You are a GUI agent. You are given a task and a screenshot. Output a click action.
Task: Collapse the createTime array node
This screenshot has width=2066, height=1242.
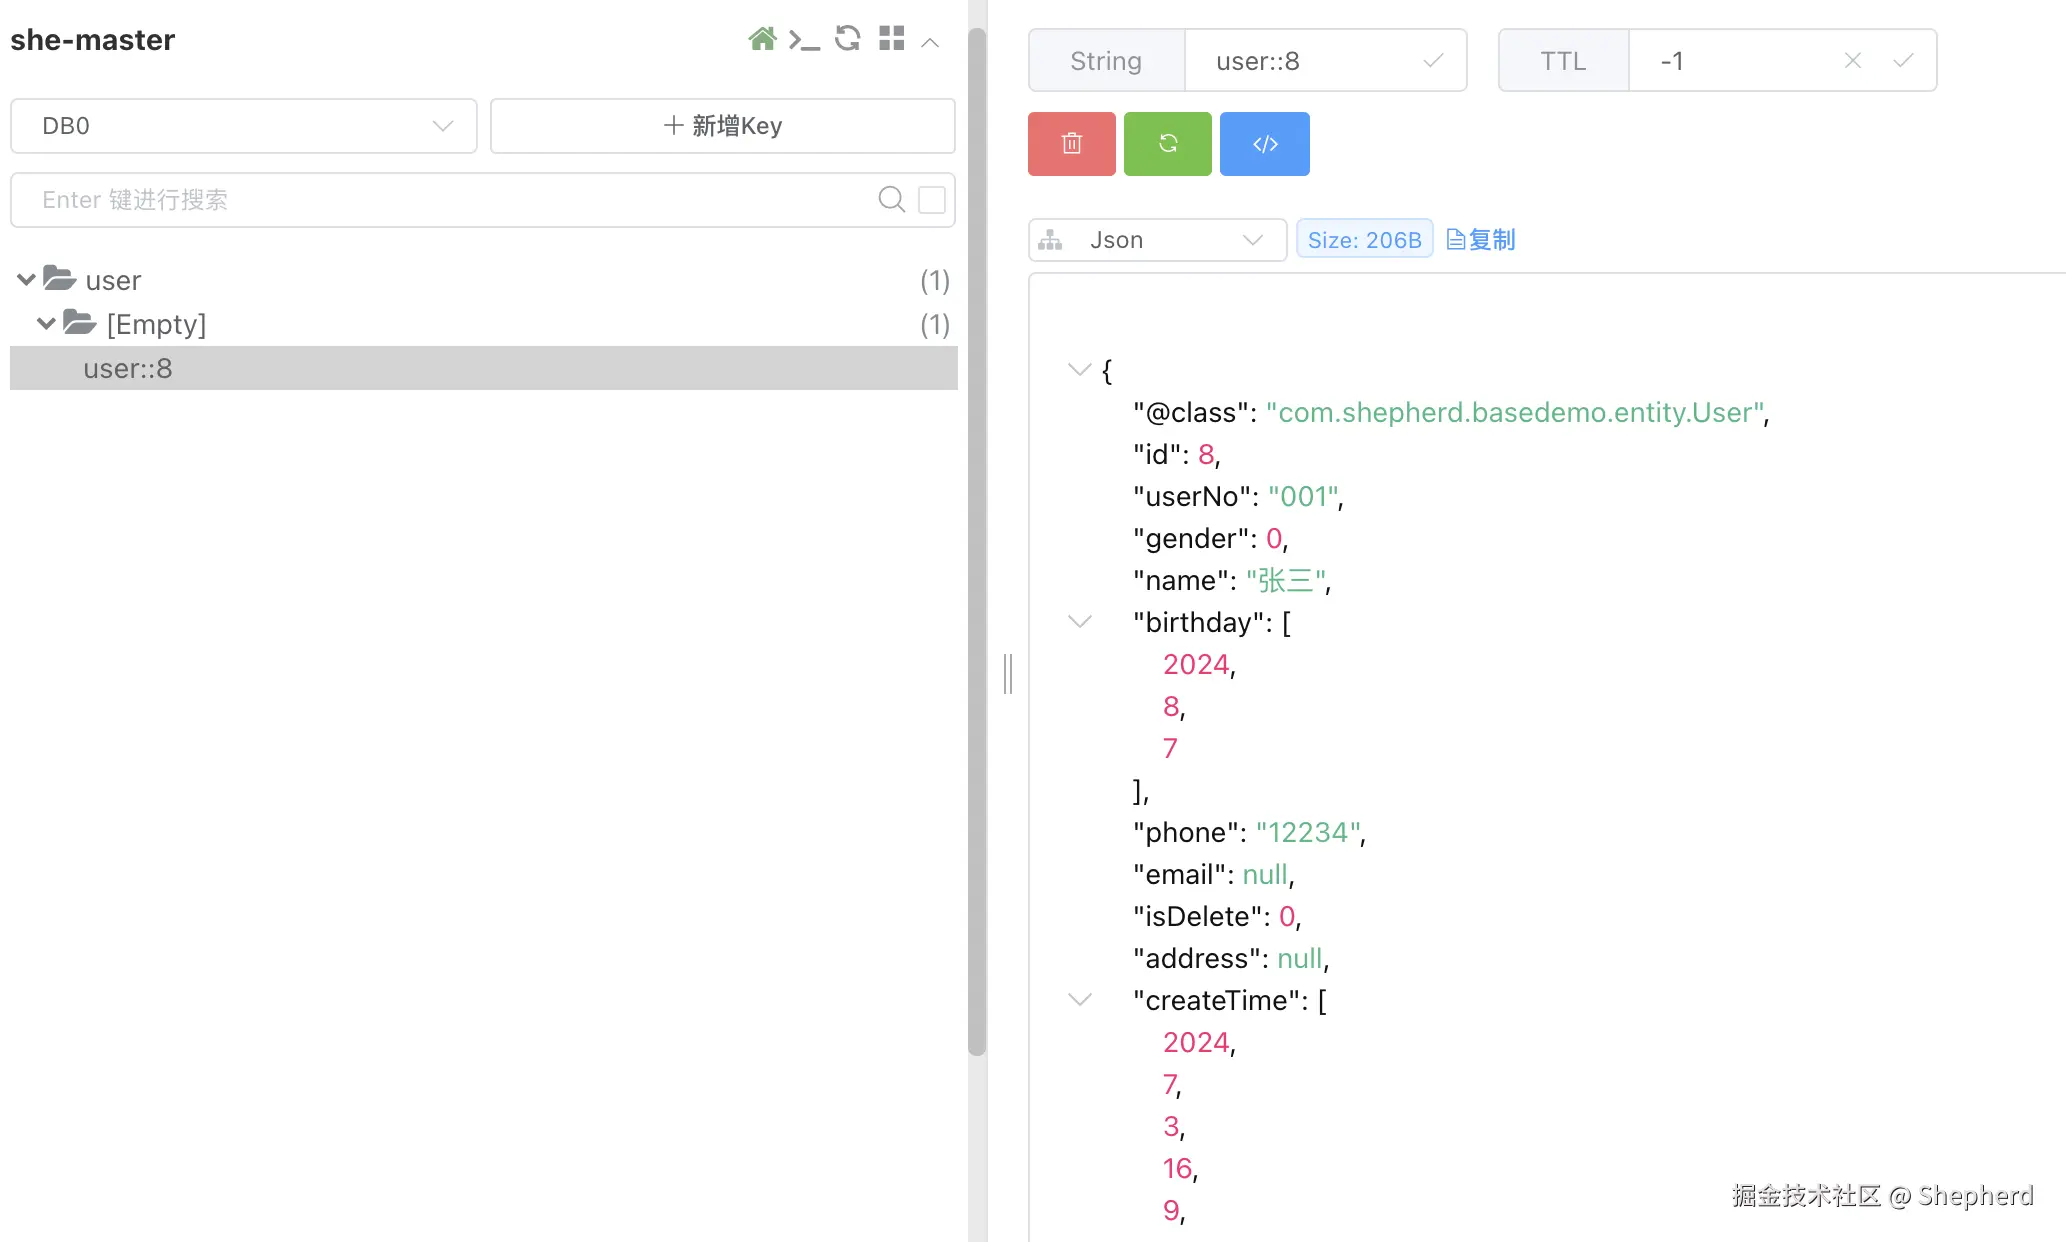point(1079,1000)
